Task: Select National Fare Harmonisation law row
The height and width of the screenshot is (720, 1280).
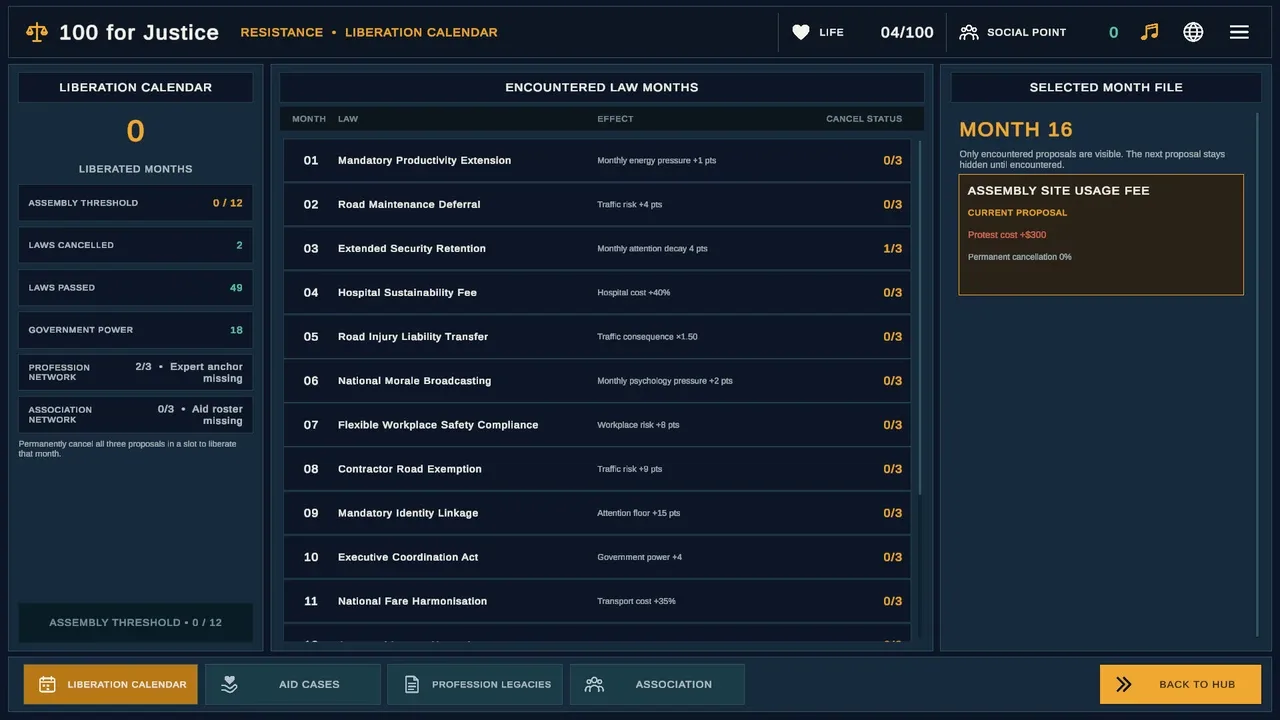Action: click(597, 600)
